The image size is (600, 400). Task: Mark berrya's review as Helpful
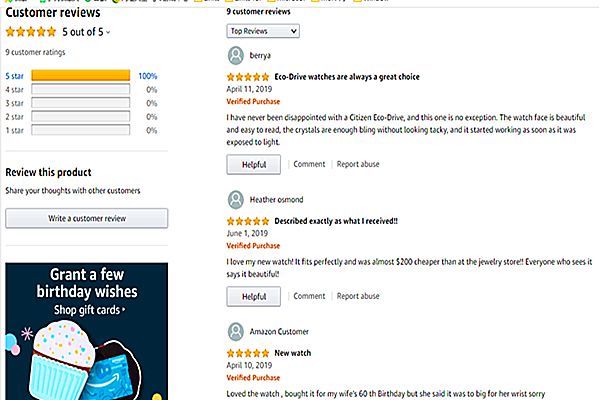pos(254,164)
